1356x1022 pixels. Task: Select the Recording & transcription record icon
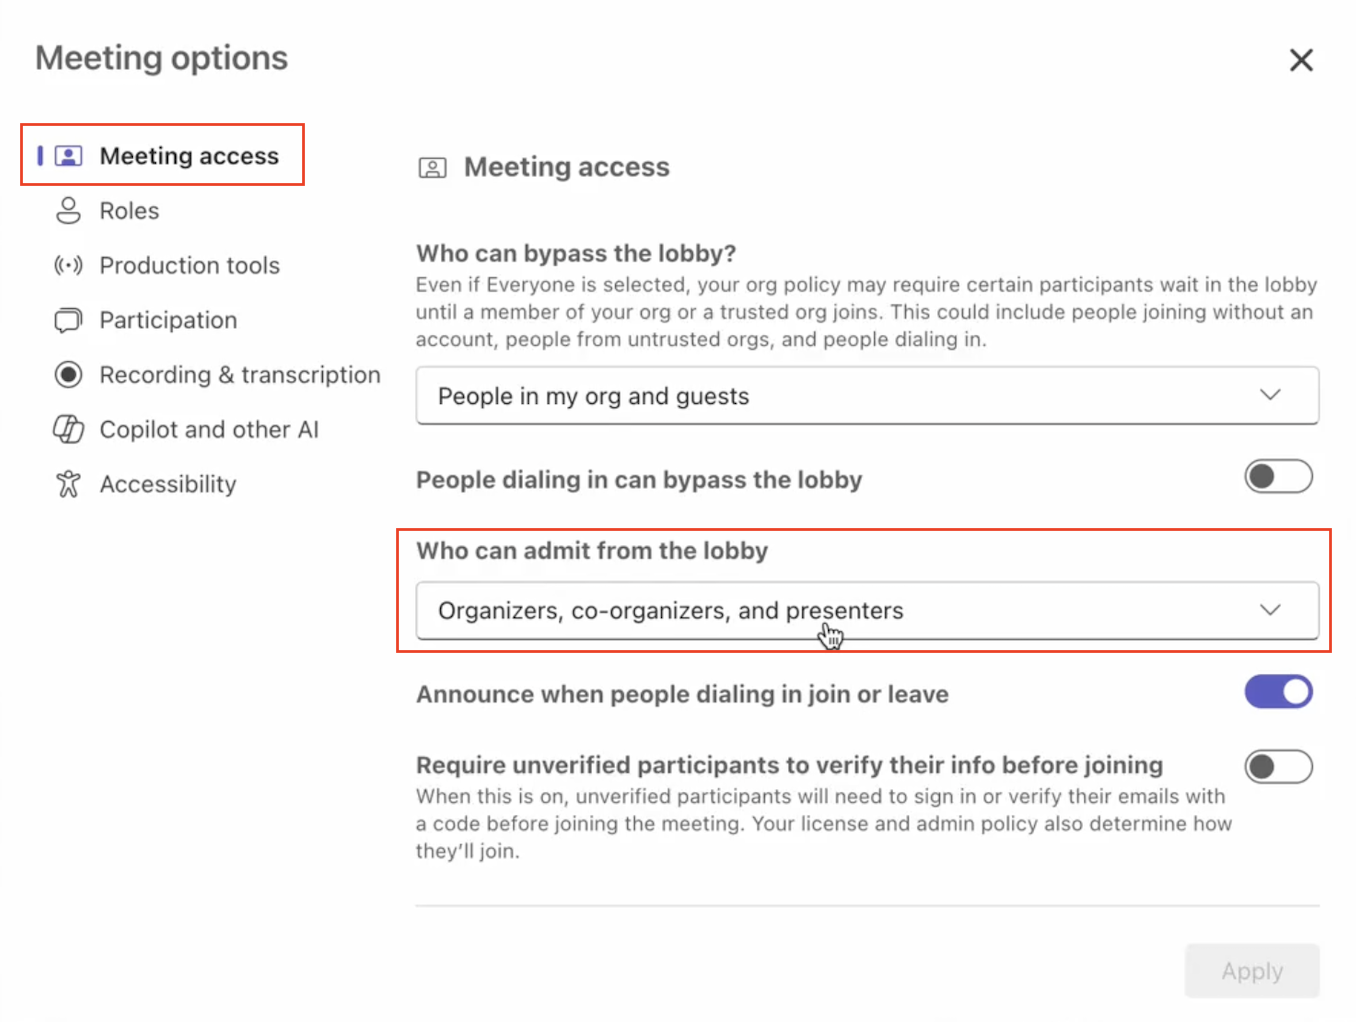[67, 374]
